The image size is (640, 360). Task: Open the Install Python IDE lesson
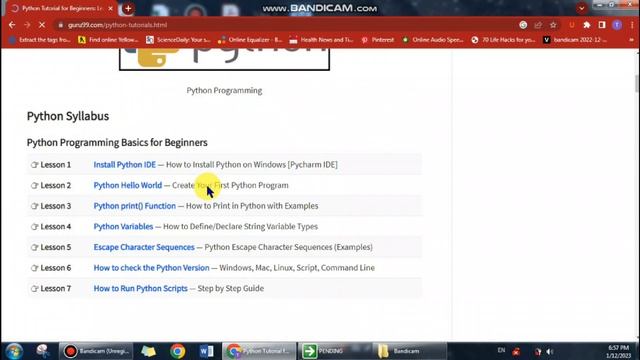(x=124, y=164)
